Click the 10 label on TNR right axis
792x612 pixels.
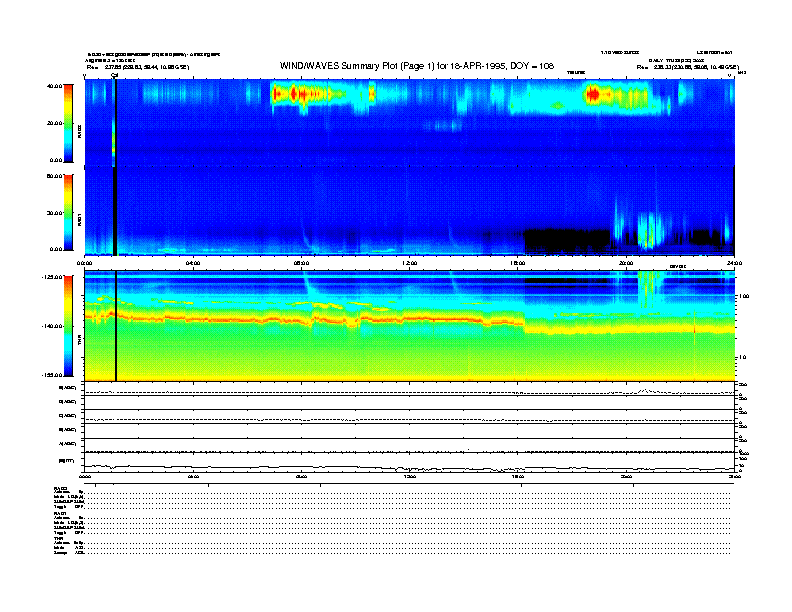tap(742, 358)
